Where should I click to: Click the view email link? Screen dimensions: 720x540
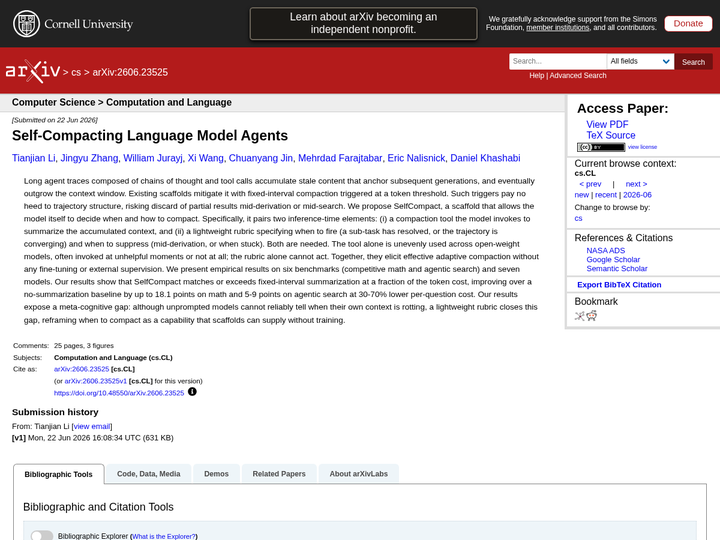pyautogui.click(x=92, y=427)
